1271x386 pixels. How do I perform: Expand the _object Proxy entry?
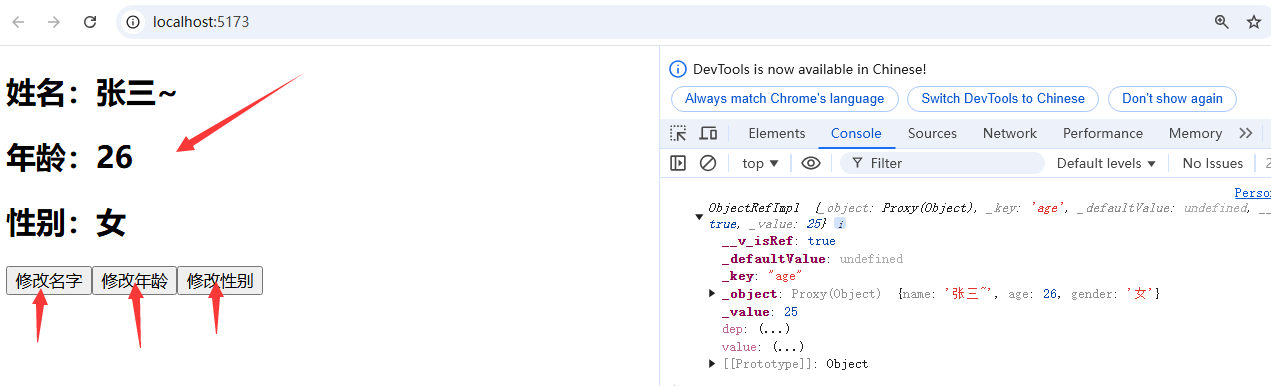point(712,293)
